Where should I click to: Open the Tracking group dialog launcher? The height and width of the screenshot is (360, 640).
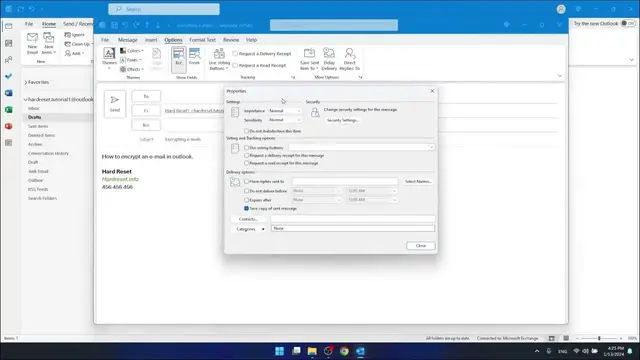point(293,77)
